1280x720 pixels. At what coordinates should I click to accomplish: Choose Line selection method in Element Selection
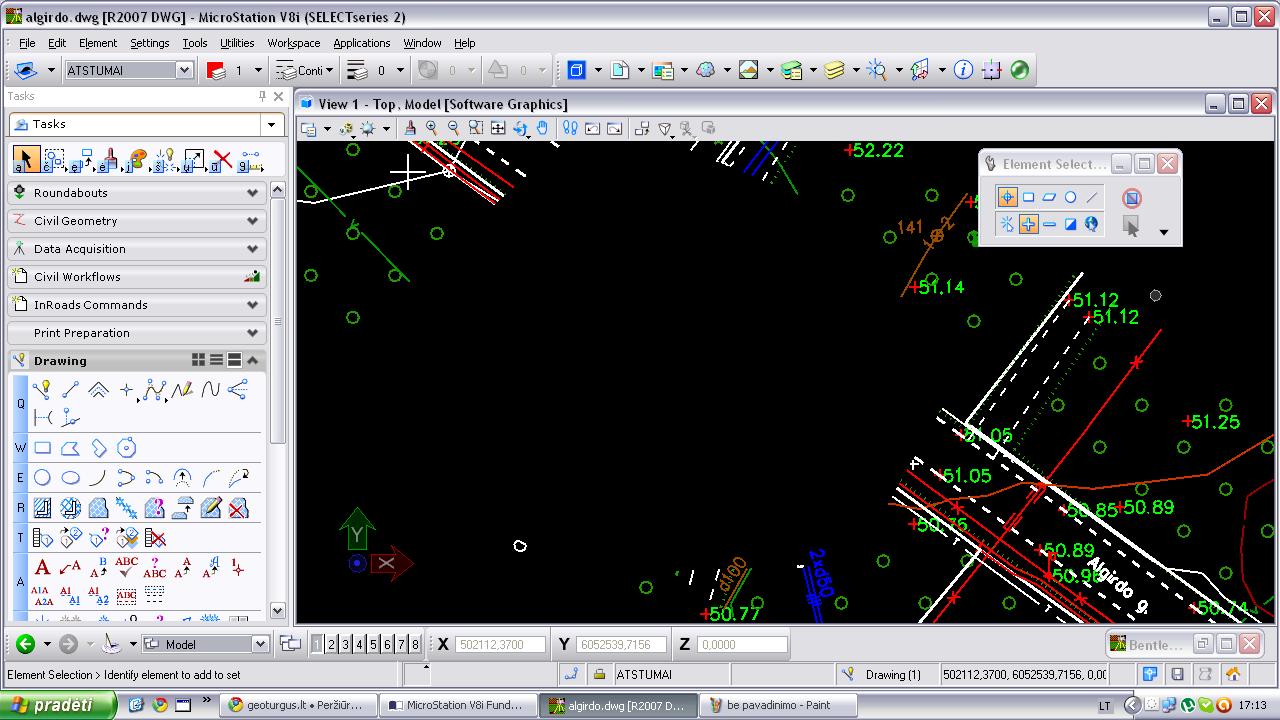(x=1091, y=197)
